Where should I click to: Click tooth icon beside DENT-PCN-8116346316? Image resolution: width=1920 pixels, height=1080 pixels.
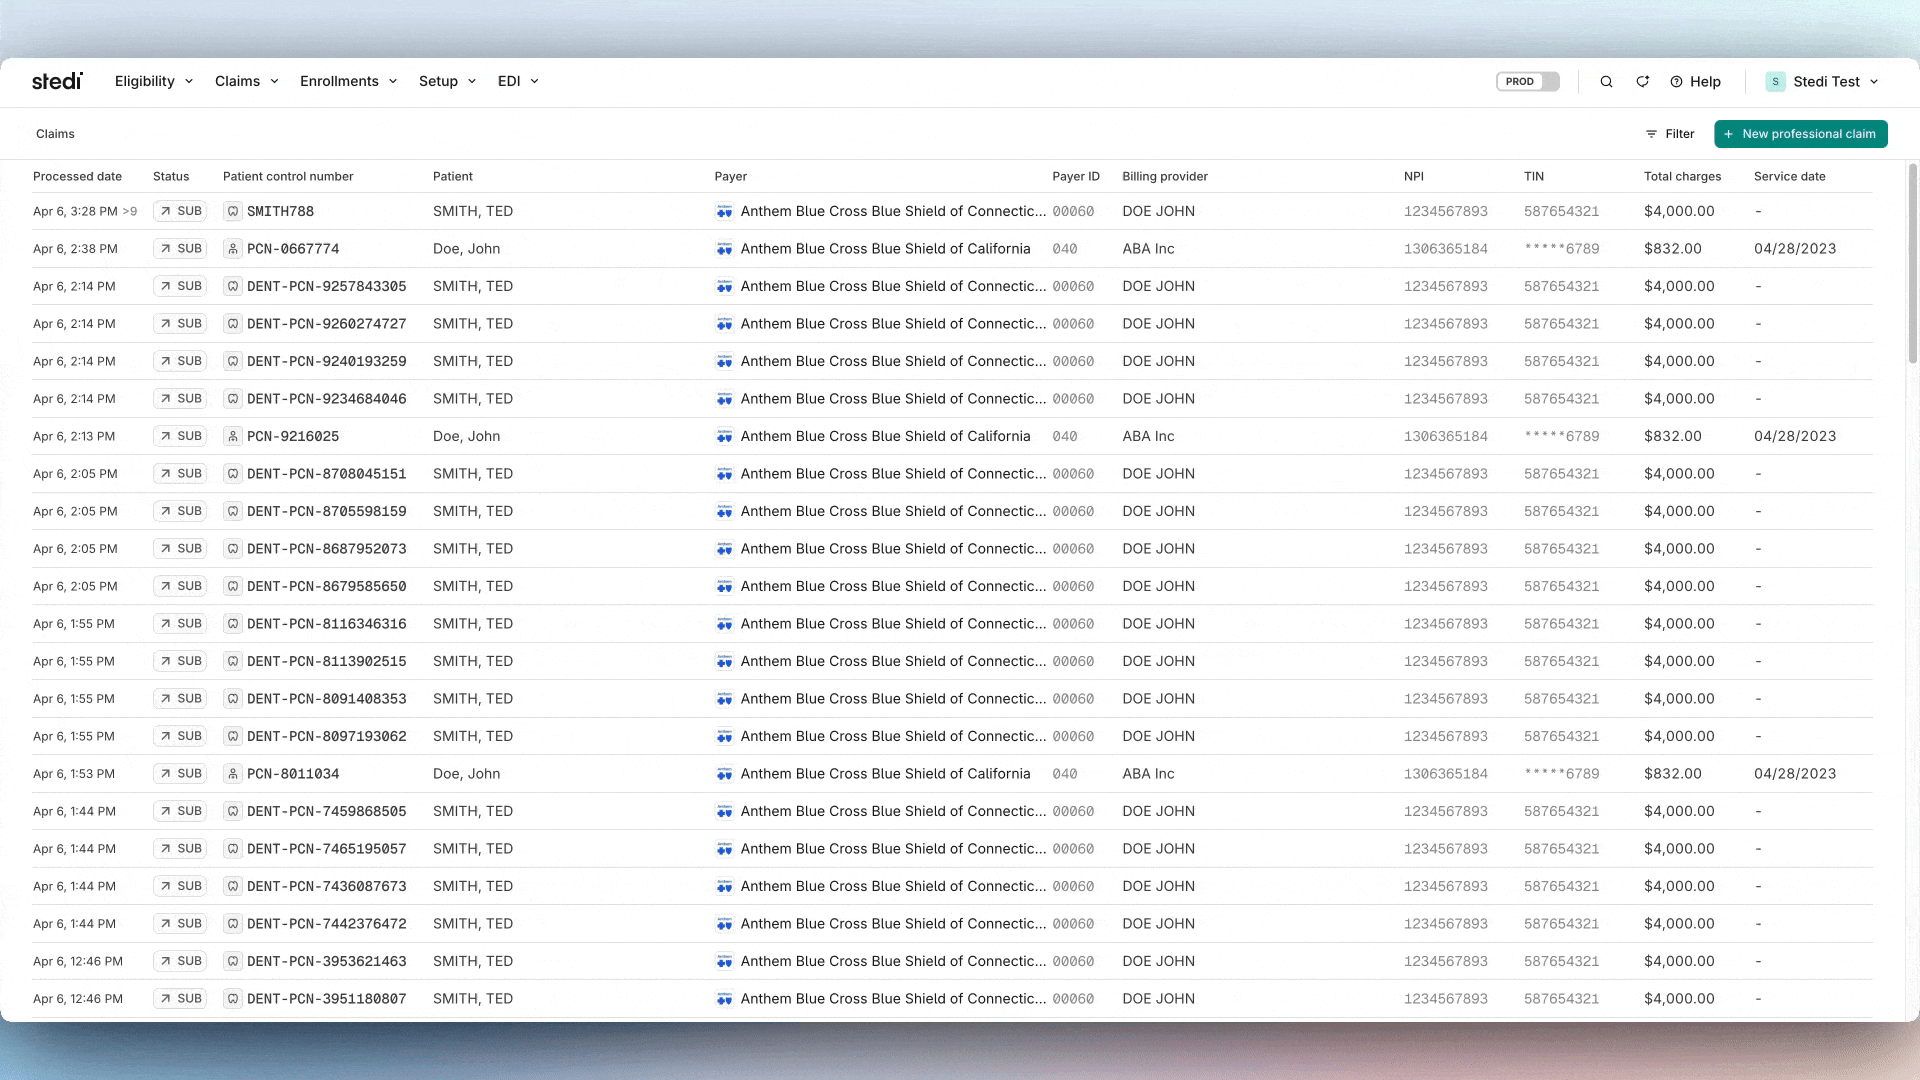point(232,624)
